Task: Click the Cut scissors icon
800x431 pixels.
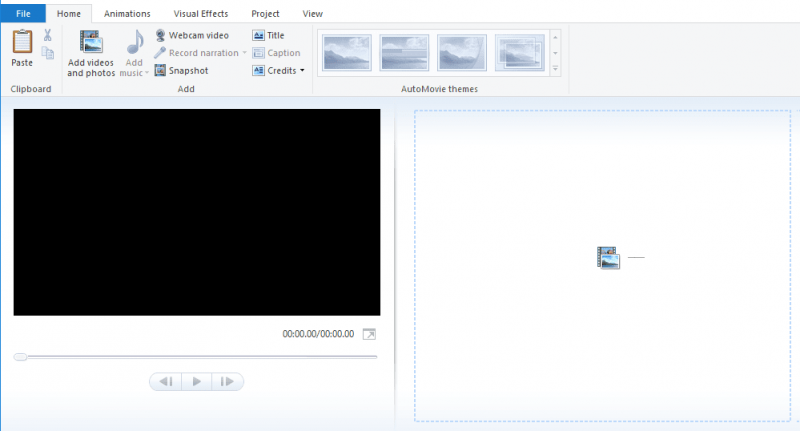Action: click(47, 35)
